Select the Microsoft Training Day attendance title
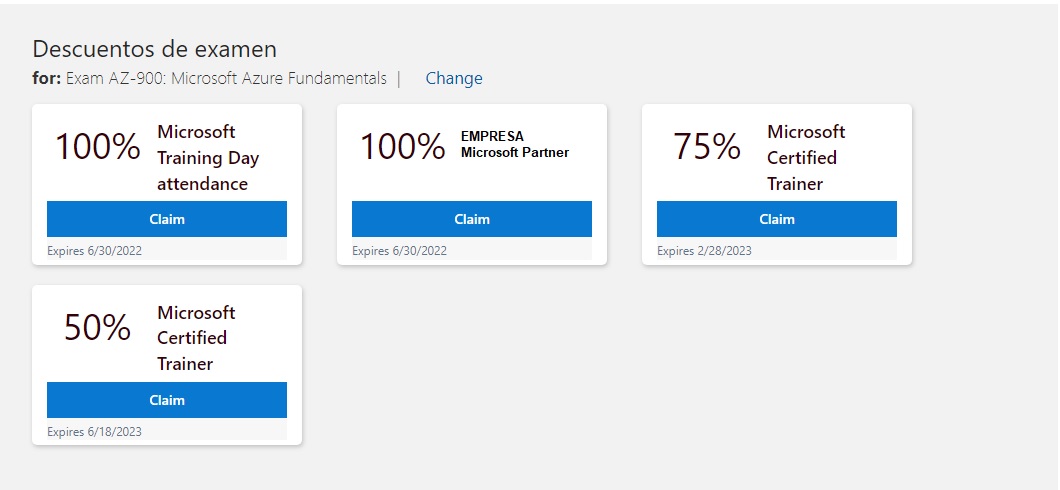Screen dimensions: 1060x490 (x=208, y=157)
